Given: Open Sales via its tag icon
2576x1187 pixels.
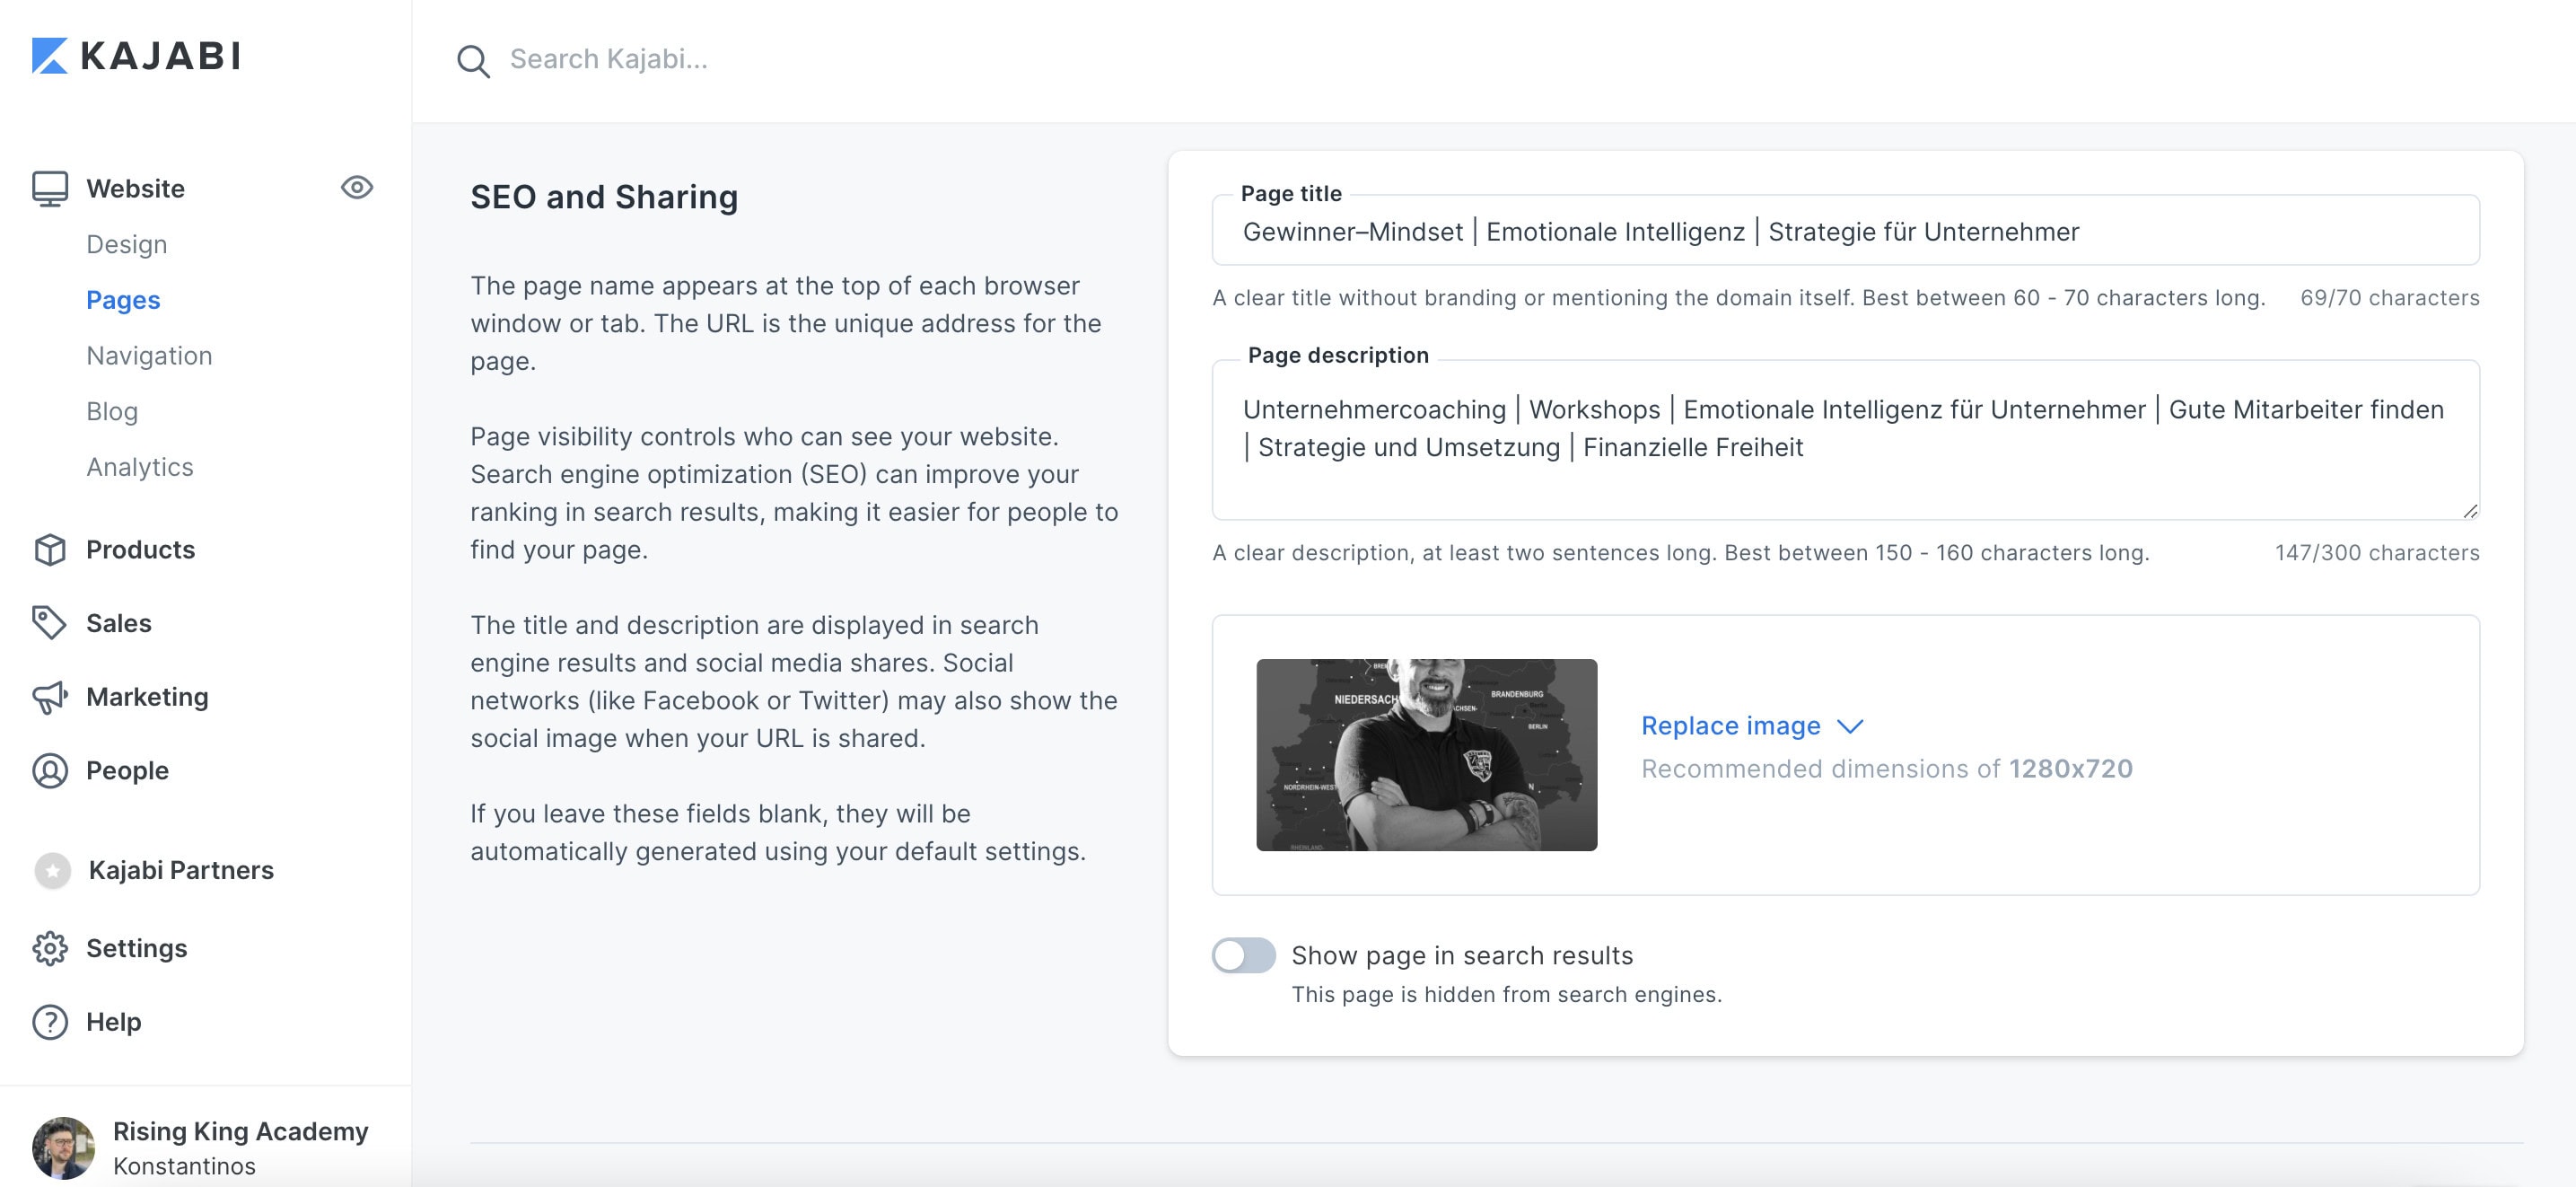Looking at the screenshot, I should point(49,623).
